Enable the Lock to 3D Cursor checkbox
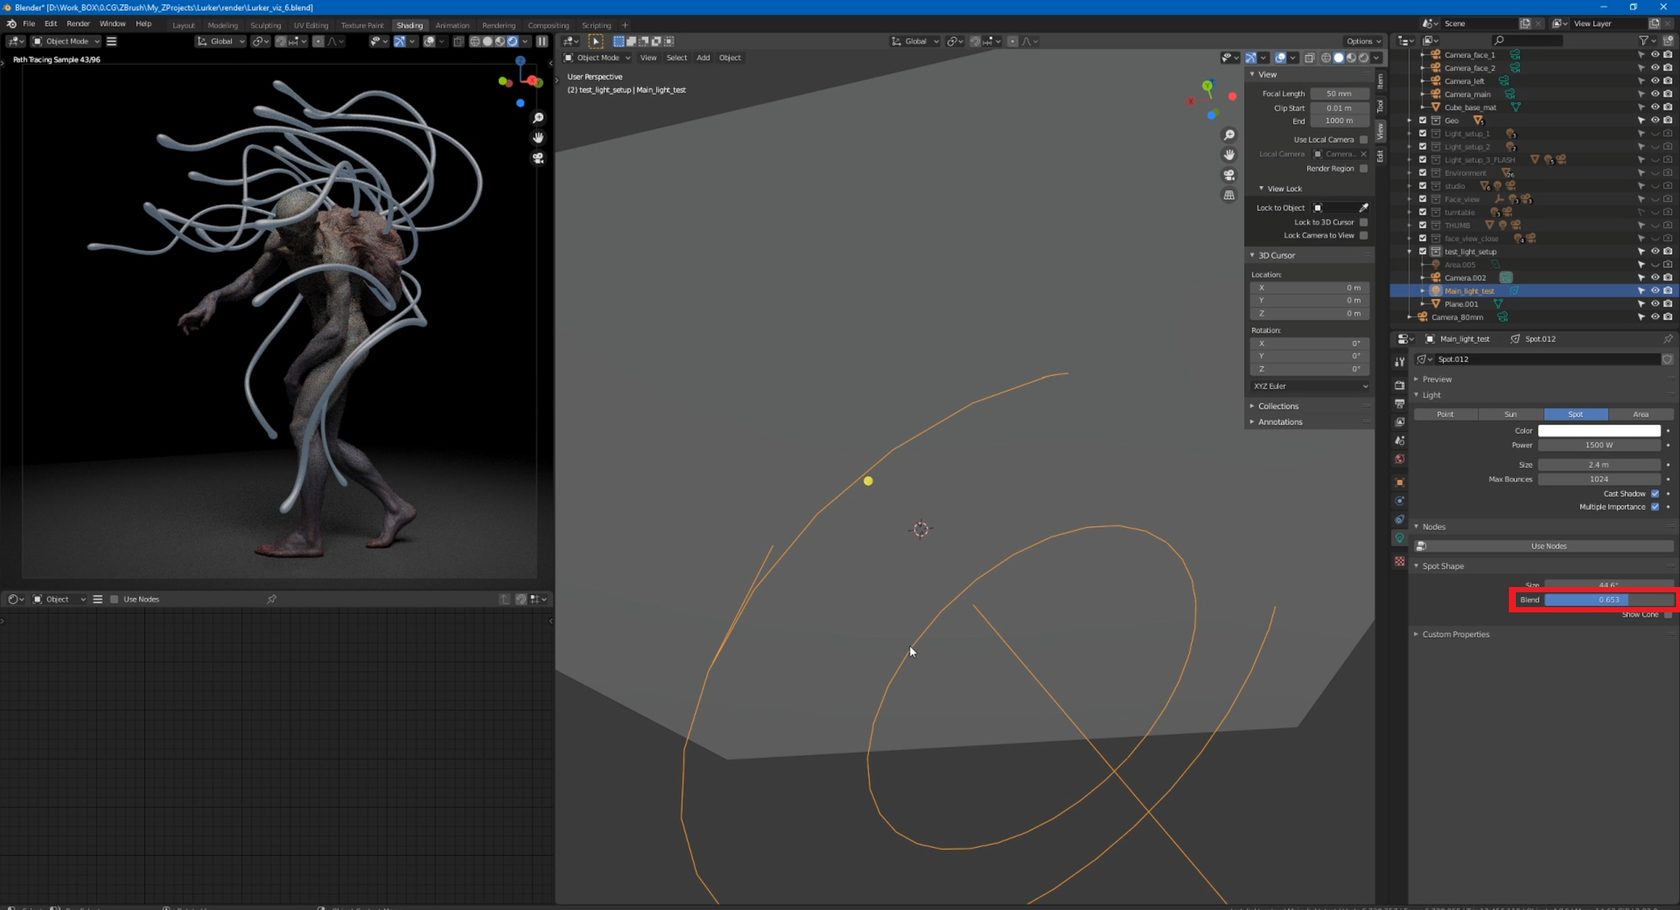 [1363, 223]
